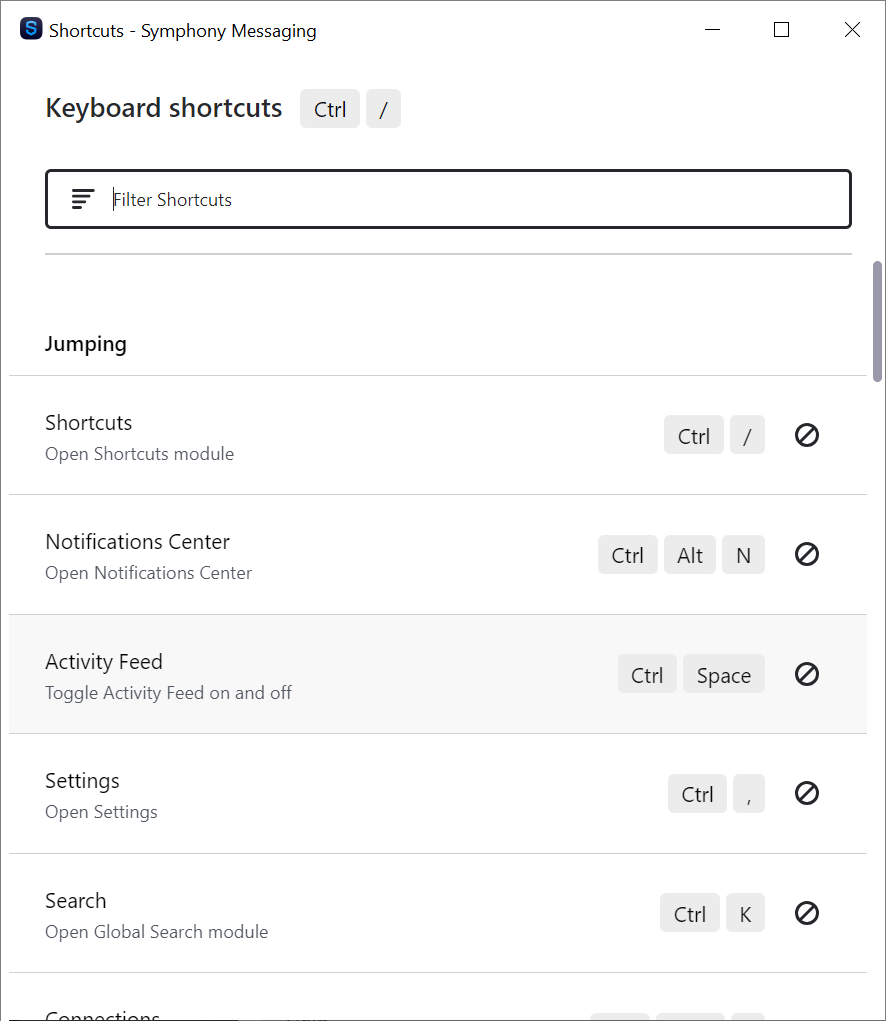Viewport: 886px width, 1021px height.
Task: Disable the Settings shortcut
Action: [x=807, y=793]
